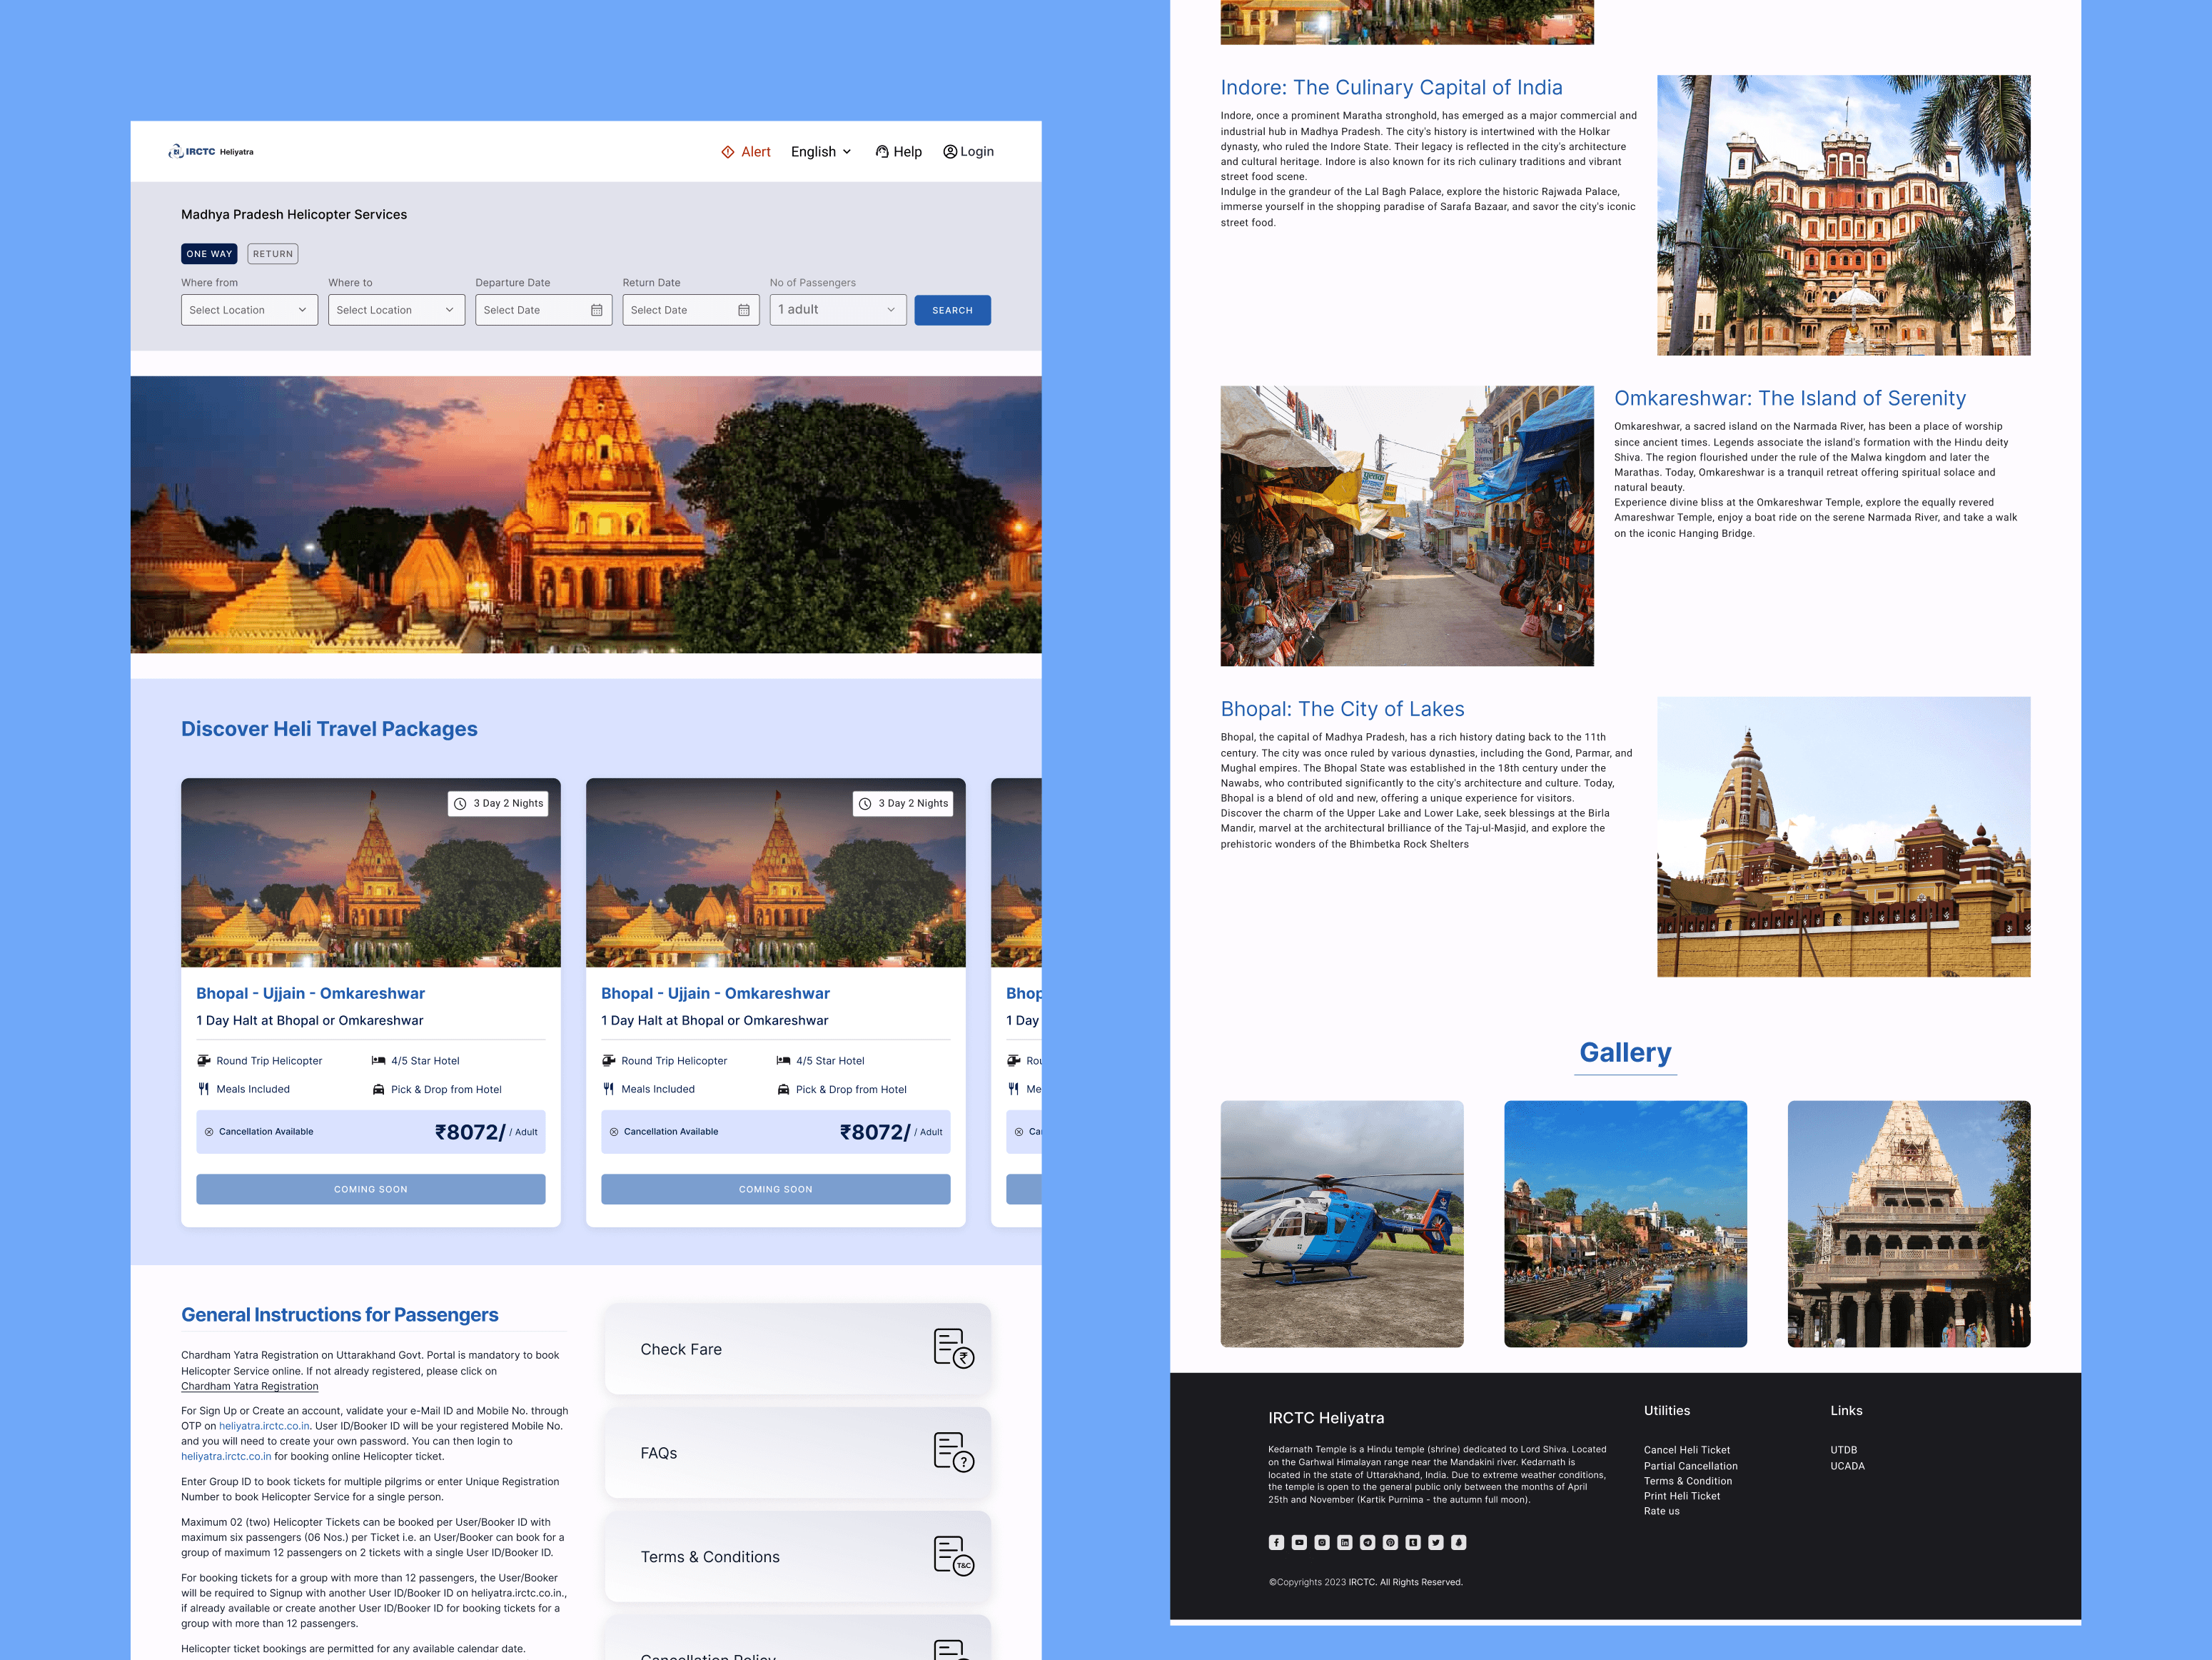Open the Telegram icon in footer

[x=1368, y=1542]
